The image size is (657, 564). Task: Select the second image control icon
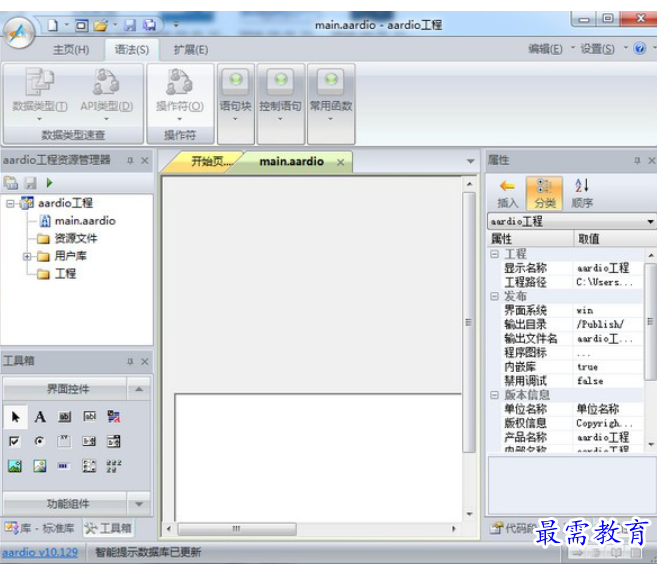click(40, 466)
